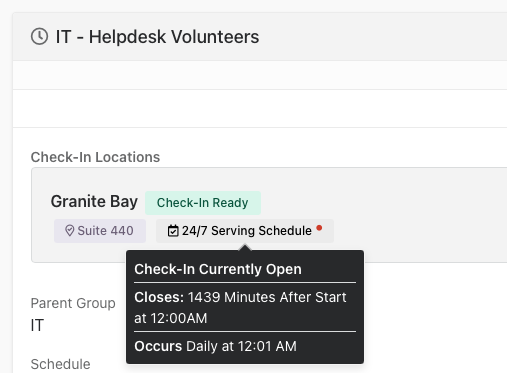Click the map pin icon in Suite 440
The image size is (507, 373).
click(x=69, y=231)
